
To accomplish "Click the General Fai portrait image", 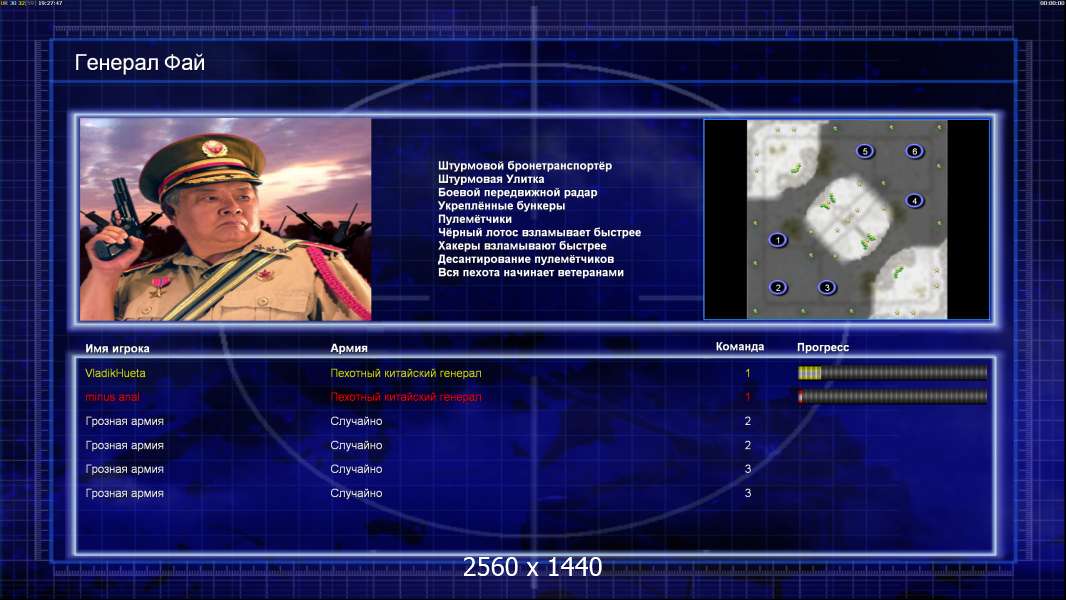I will click(x=225, y=220).
